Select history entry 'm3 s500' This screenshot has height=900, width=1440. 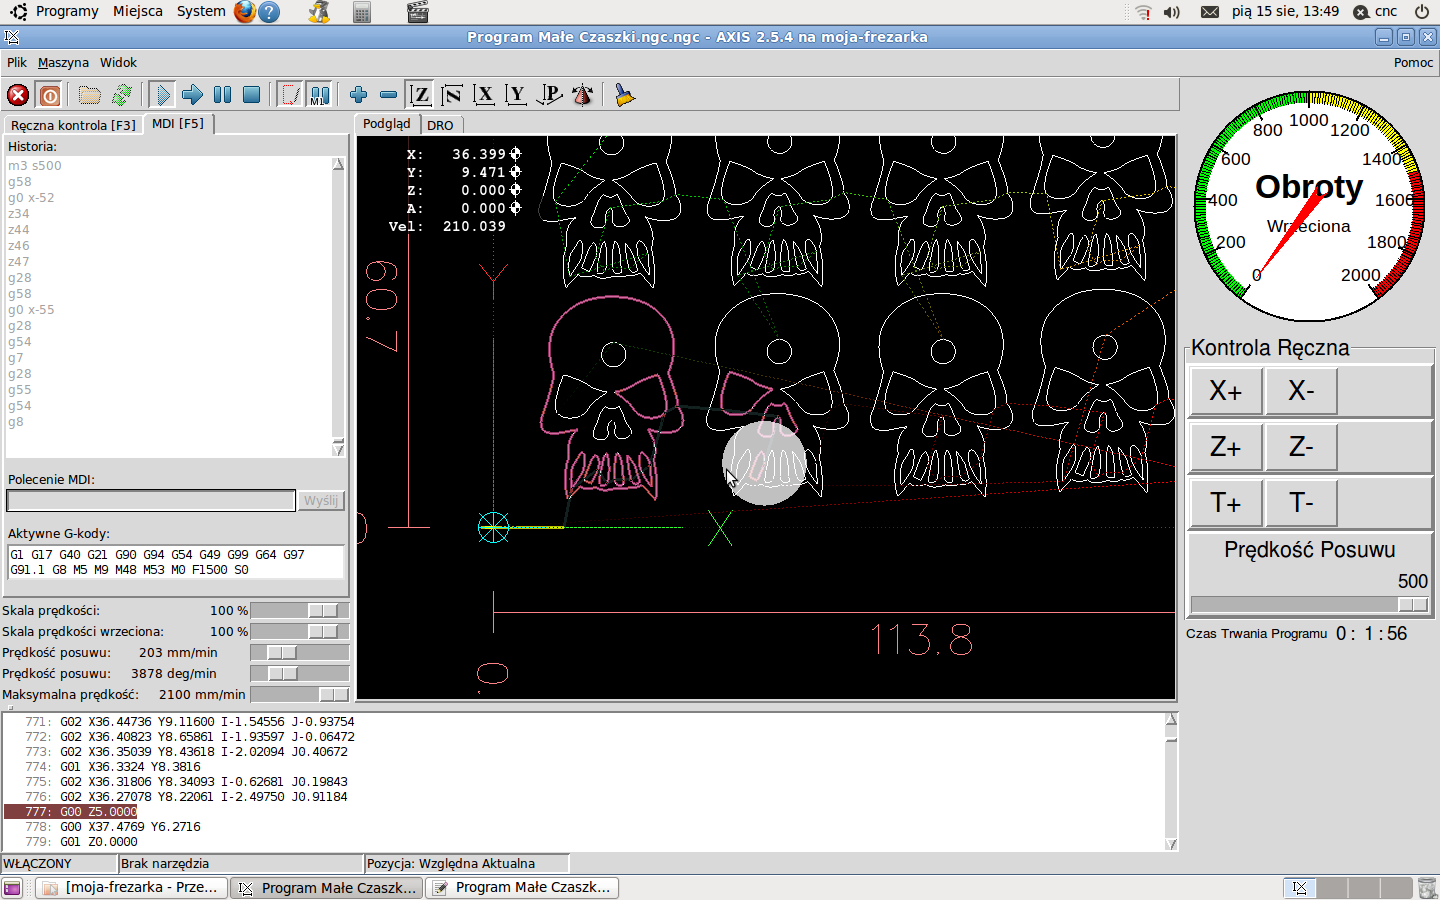pyautogui.click(x=35, y=166)
